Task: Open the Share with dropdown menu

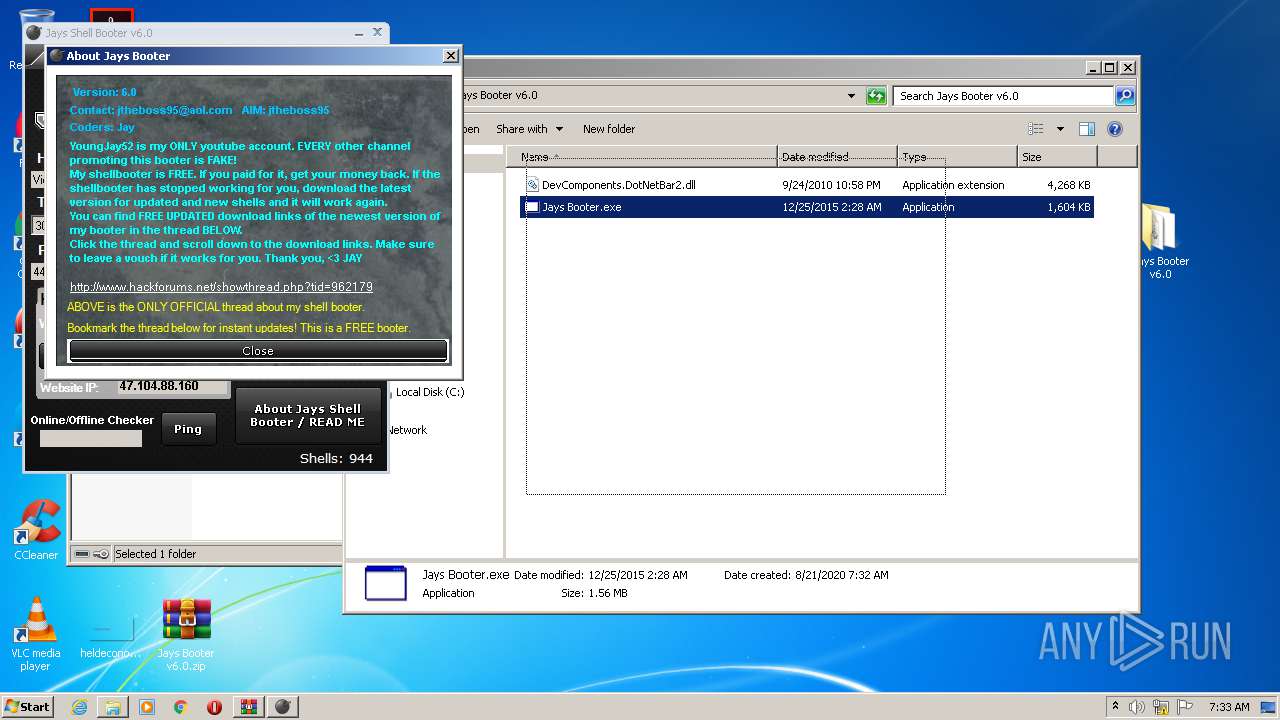Action: [529, 129]
